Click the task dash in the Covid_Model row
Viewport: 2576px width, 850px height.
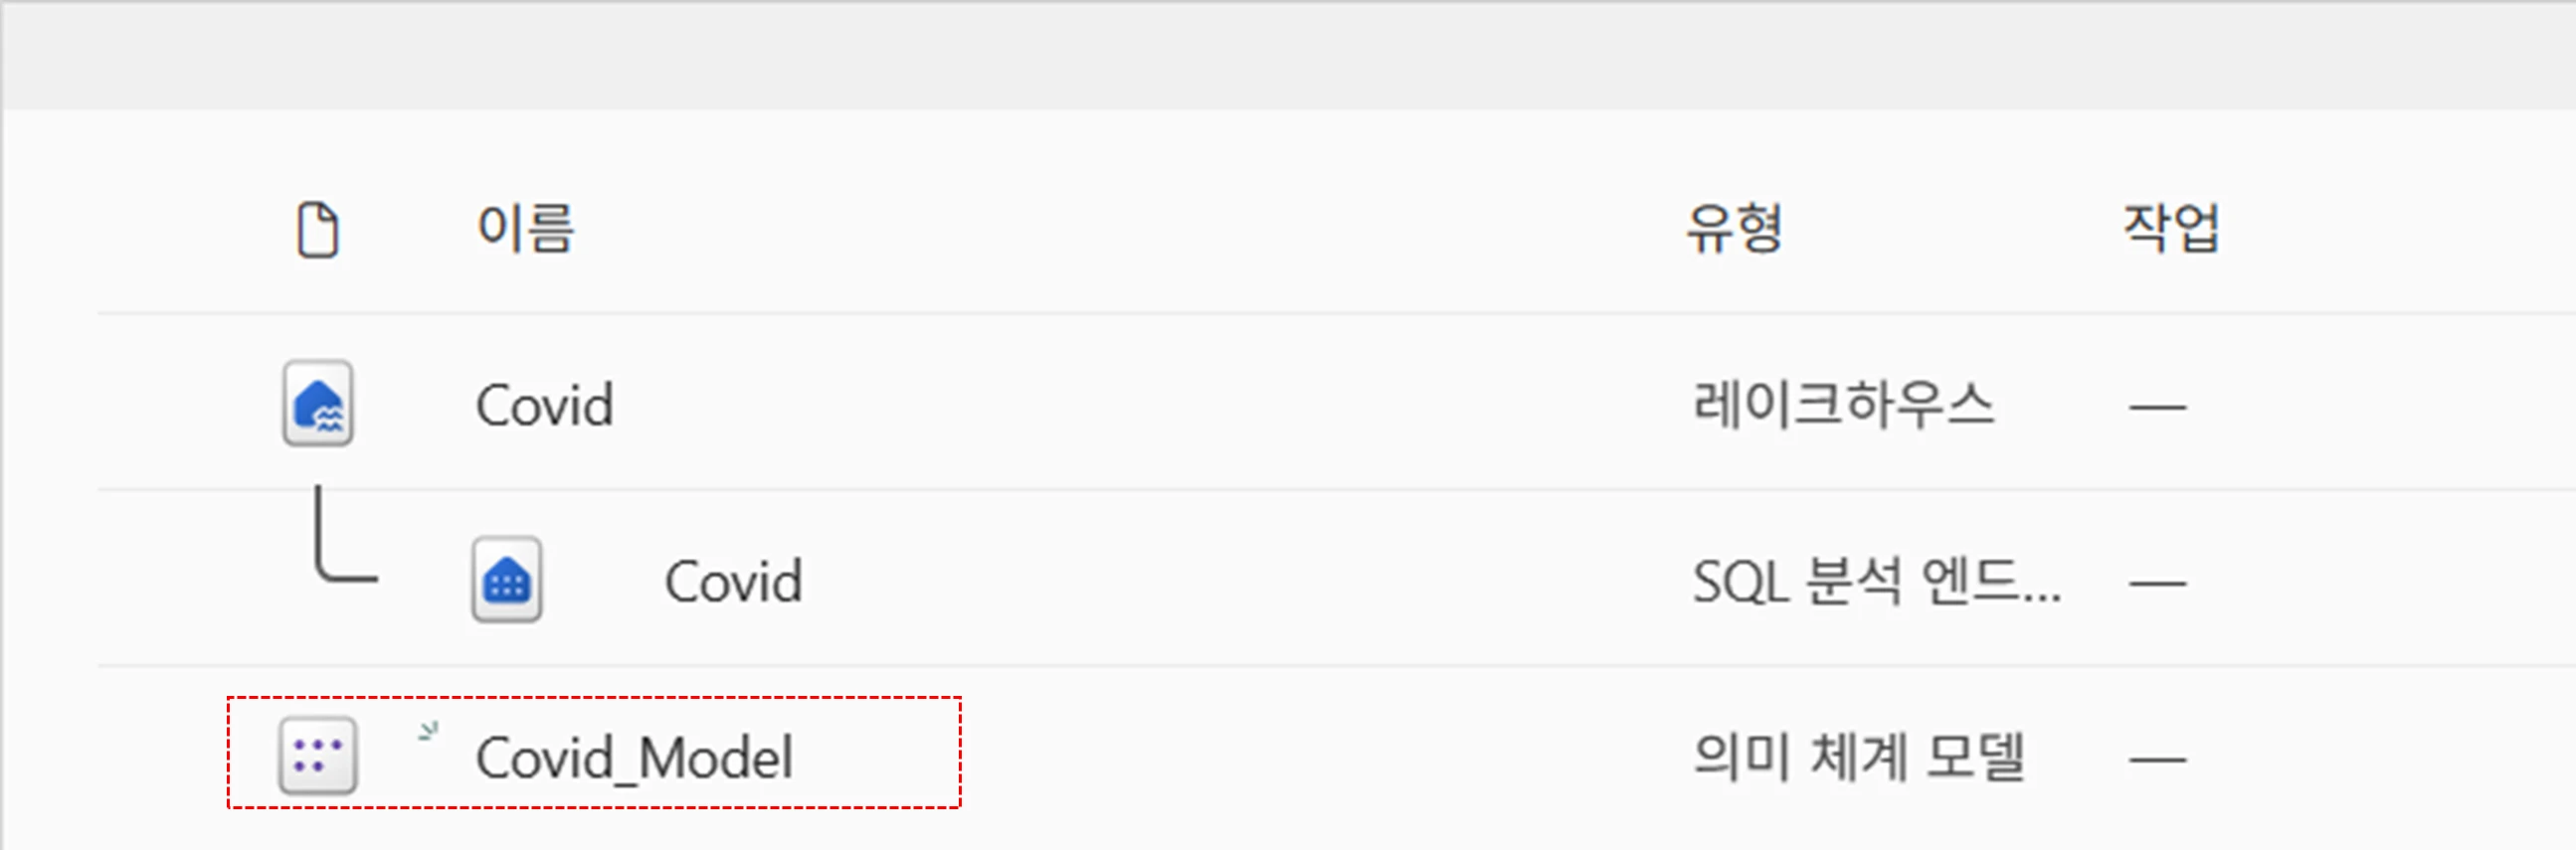(x=2157, y=759)
